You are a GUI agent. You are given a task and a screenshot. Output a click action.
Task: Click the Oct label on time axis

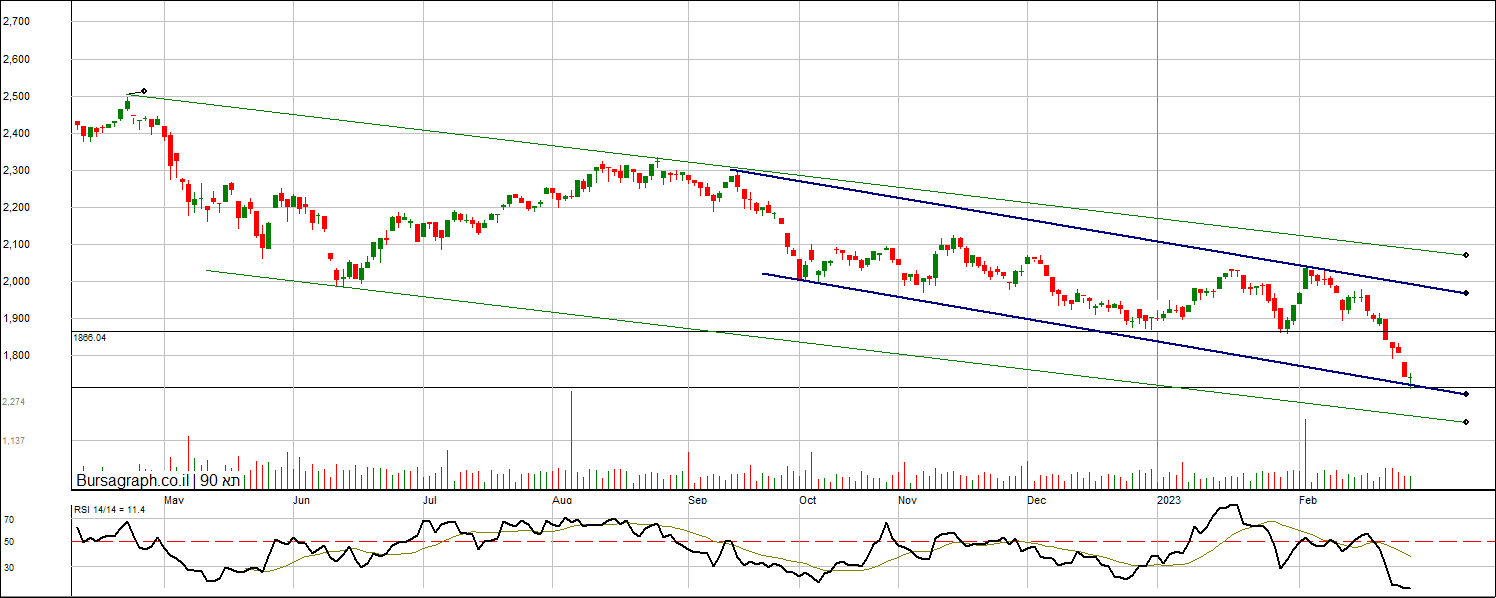point(807,499)
